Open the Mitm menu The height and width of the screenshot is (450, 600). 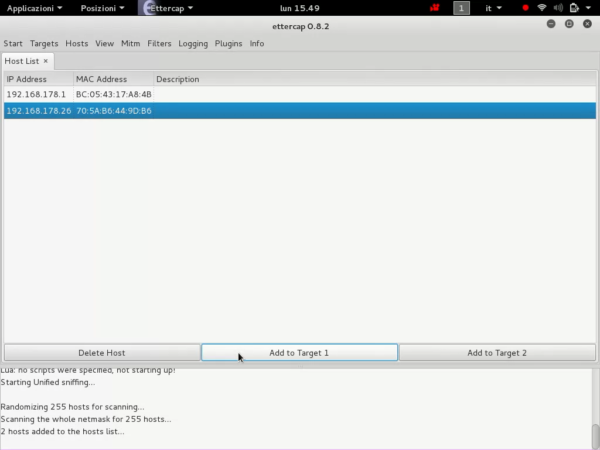pos(130,43)
